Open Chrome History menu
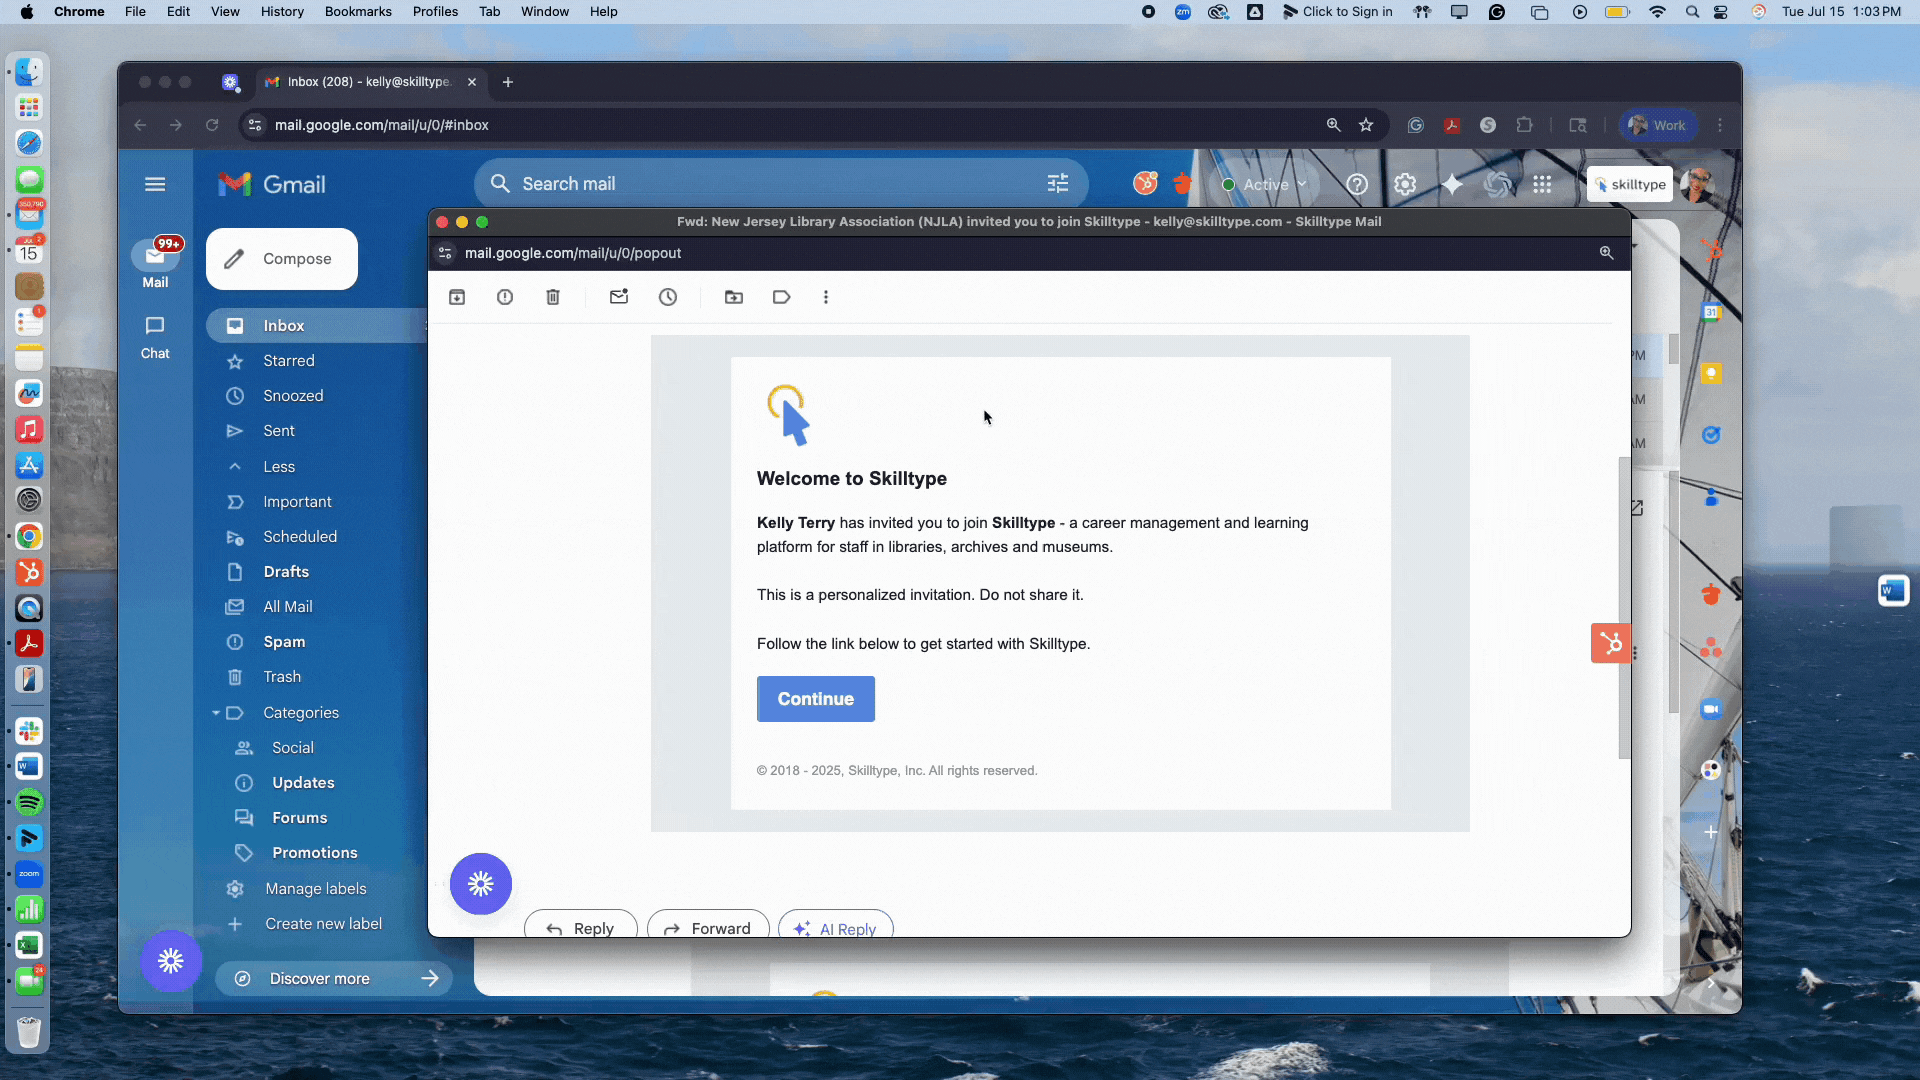The image size is (1920, 1080). (282, 12)
